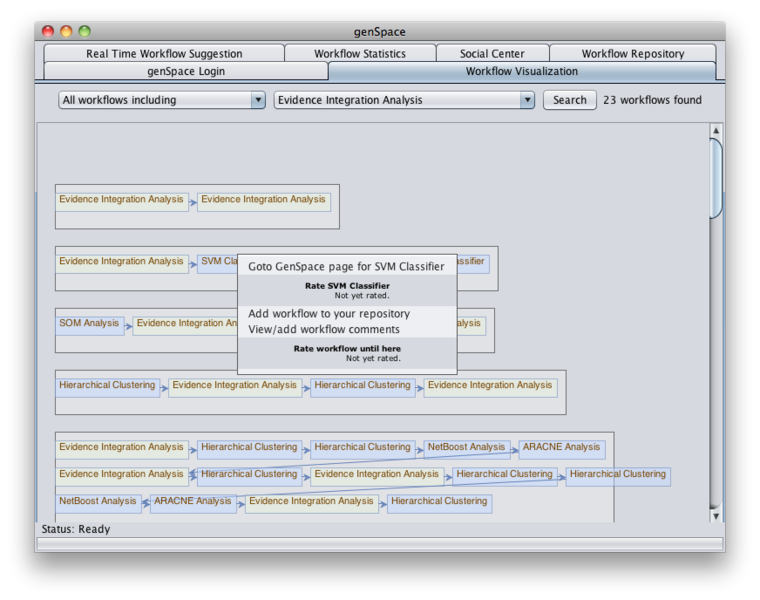This screenshot has height=600, width=760.
Task: Go to the genSpace Login tab
Action: [x=186, y=72]
